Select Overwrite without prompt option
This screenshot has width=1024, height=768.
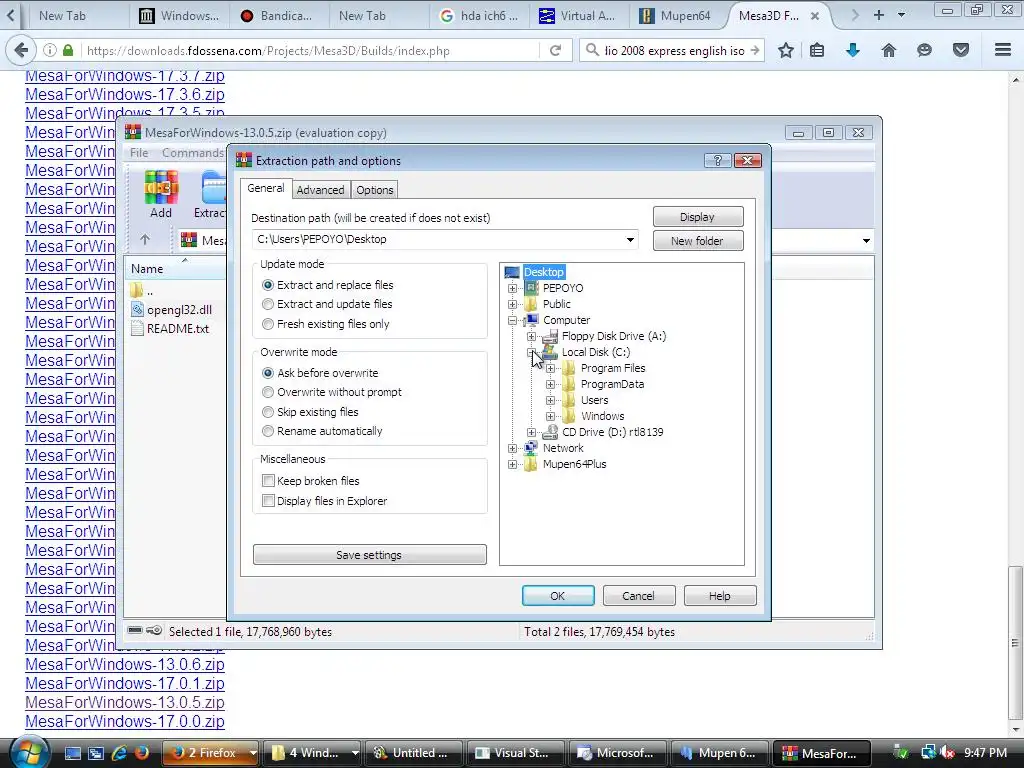(x=268, y=392)
